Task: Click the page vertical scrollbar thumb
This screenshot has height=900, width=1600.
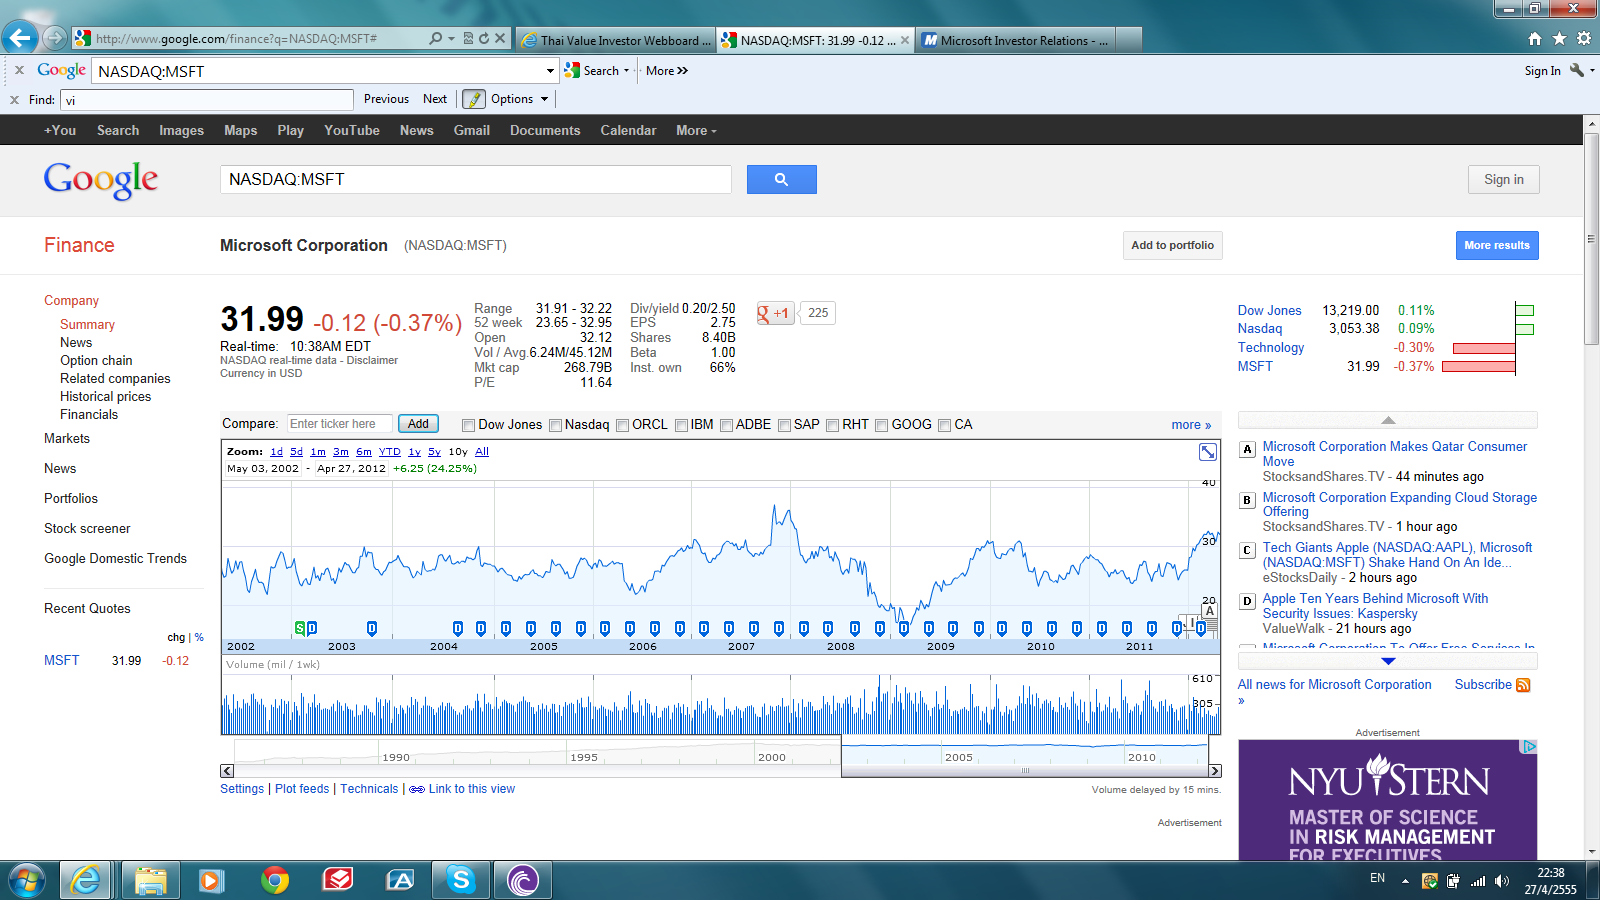Action: [1591, 239]
